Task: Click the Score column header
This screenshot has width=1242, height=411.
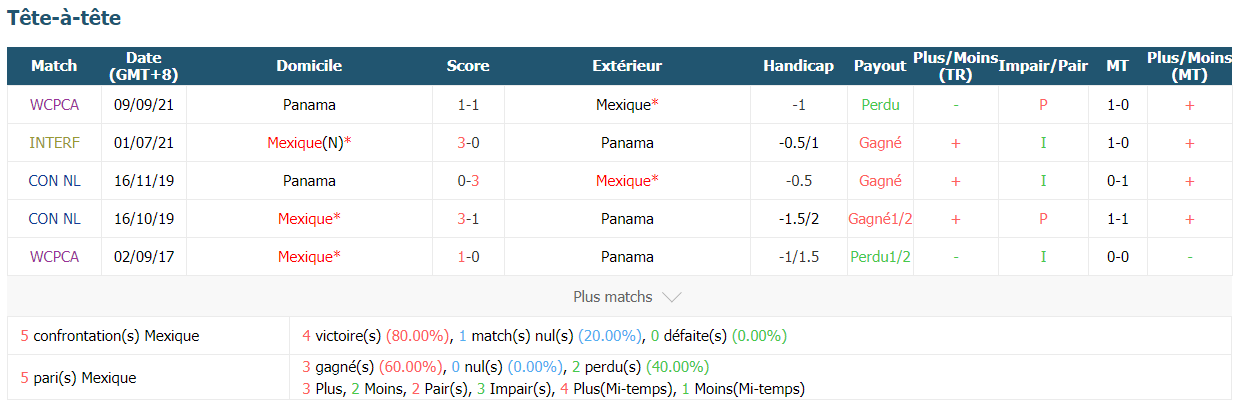Action: pos(468,66)
